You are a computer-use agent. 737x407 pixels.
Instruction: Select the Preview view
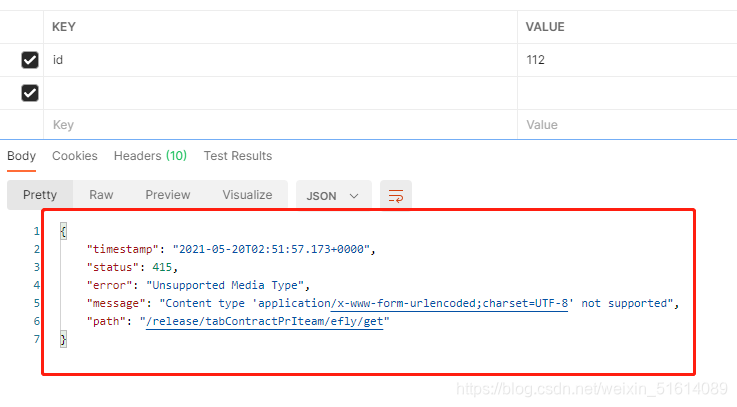(168, 195)
